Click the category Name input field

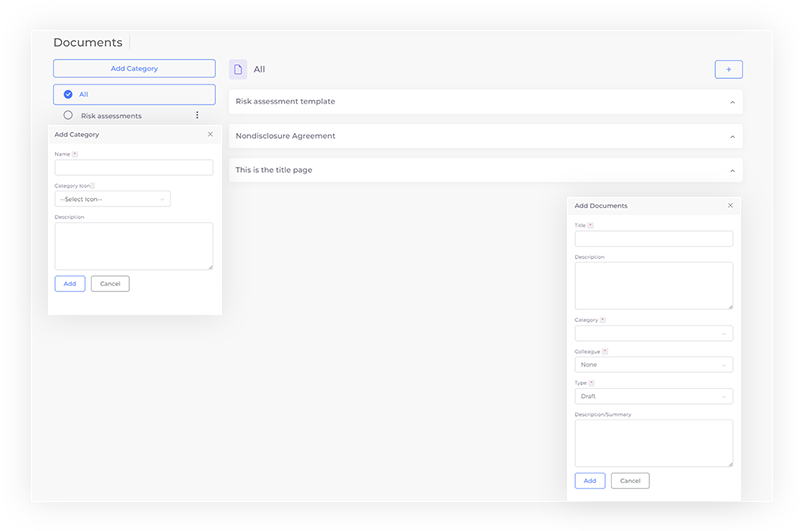click(134, 168)
